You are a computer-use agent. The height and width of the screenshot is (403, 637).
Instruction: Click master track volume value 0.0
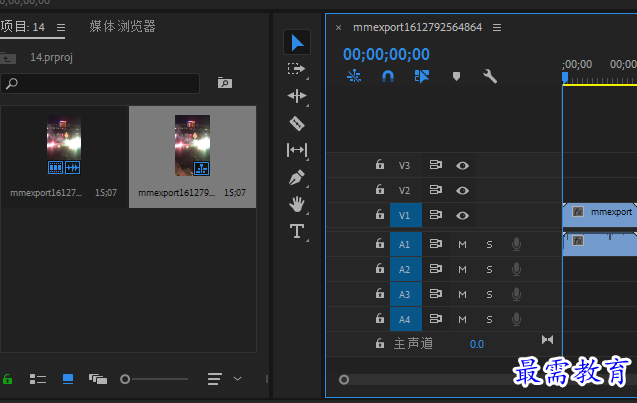[x=477, y=344]
